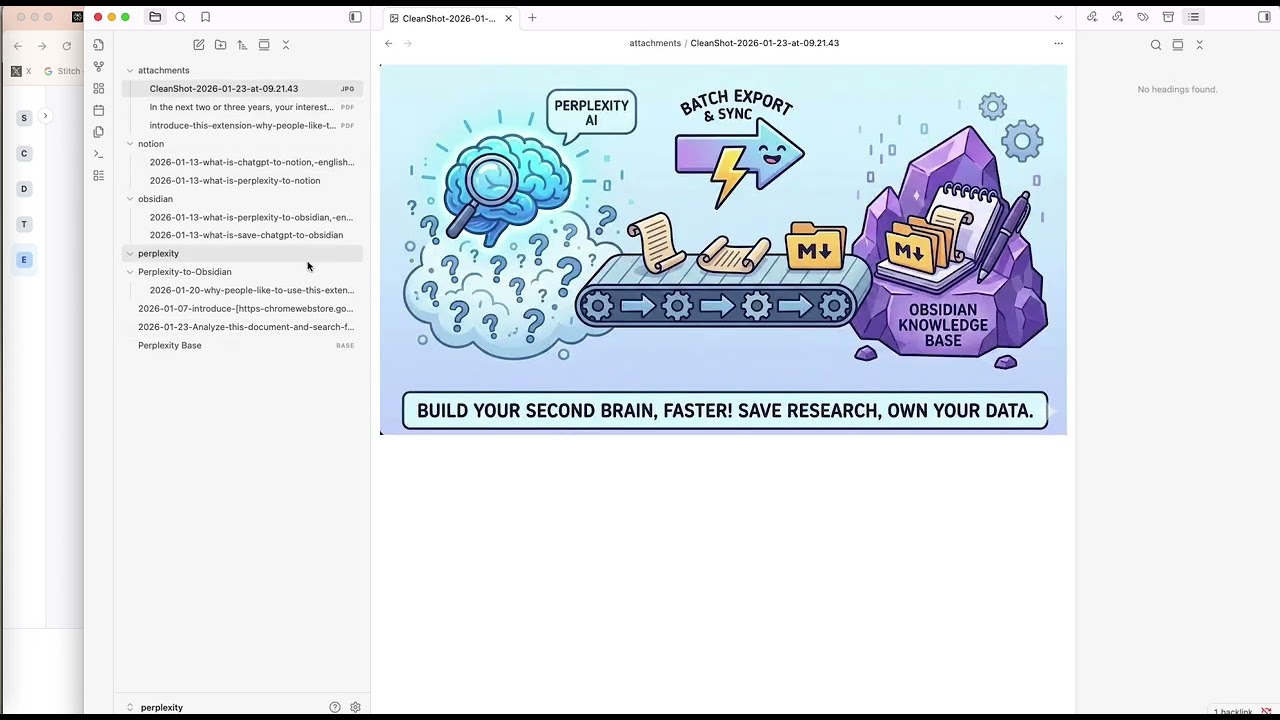This screenshot has height=720, width=1280.
Task: Show backlinks tab in right sidebar
Action: (x=1092, y=17)
